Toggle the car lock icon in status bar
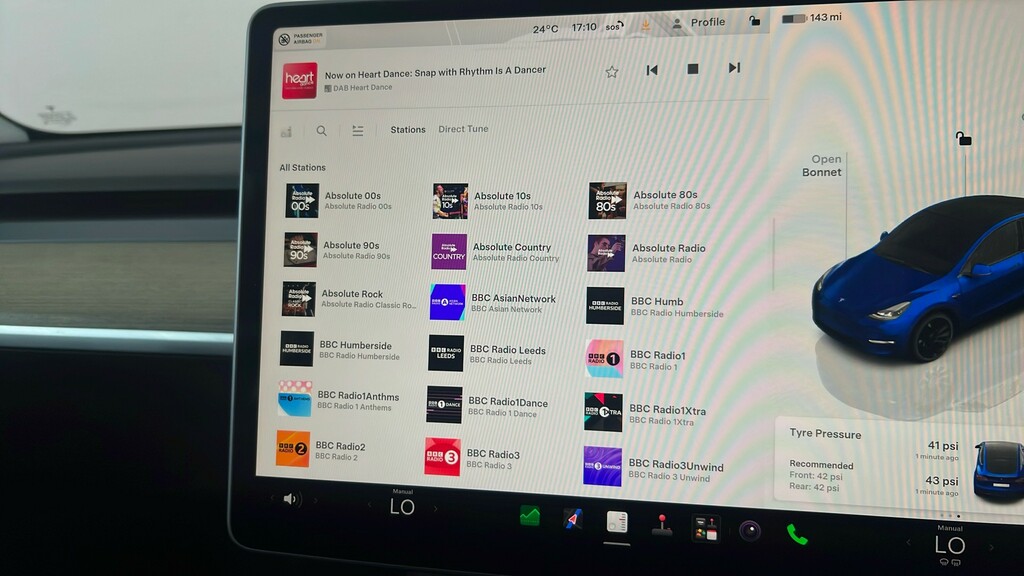 tap(754, 21)
